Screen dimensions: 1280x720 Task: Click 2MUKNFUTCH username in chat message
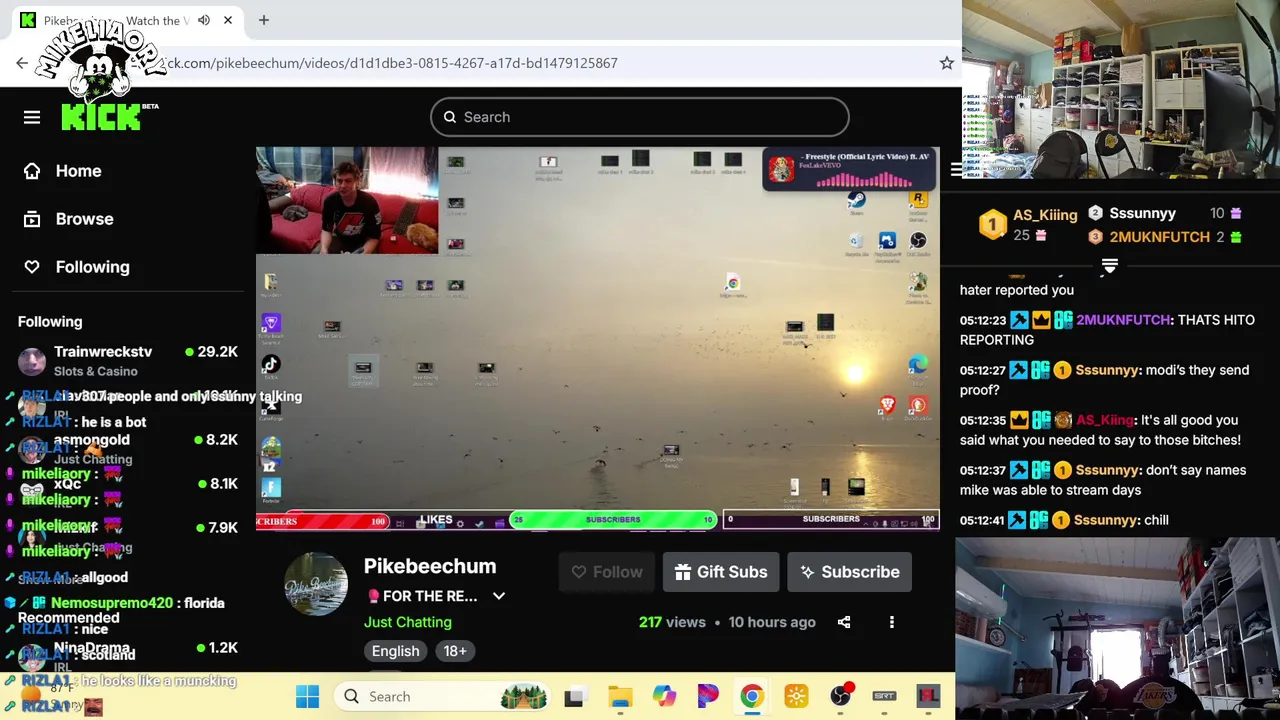1123,320
